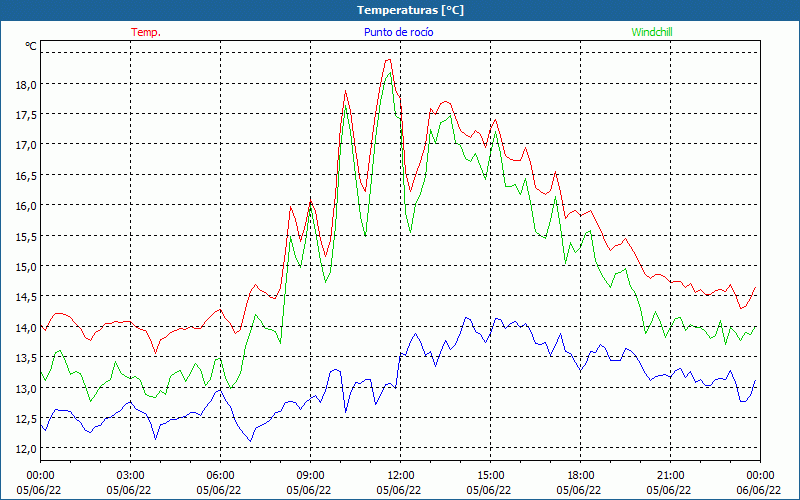This screenshot has height=500, width=800.
Task: Click the Temperaturas [°C] chart title
Action: (410, 10)
